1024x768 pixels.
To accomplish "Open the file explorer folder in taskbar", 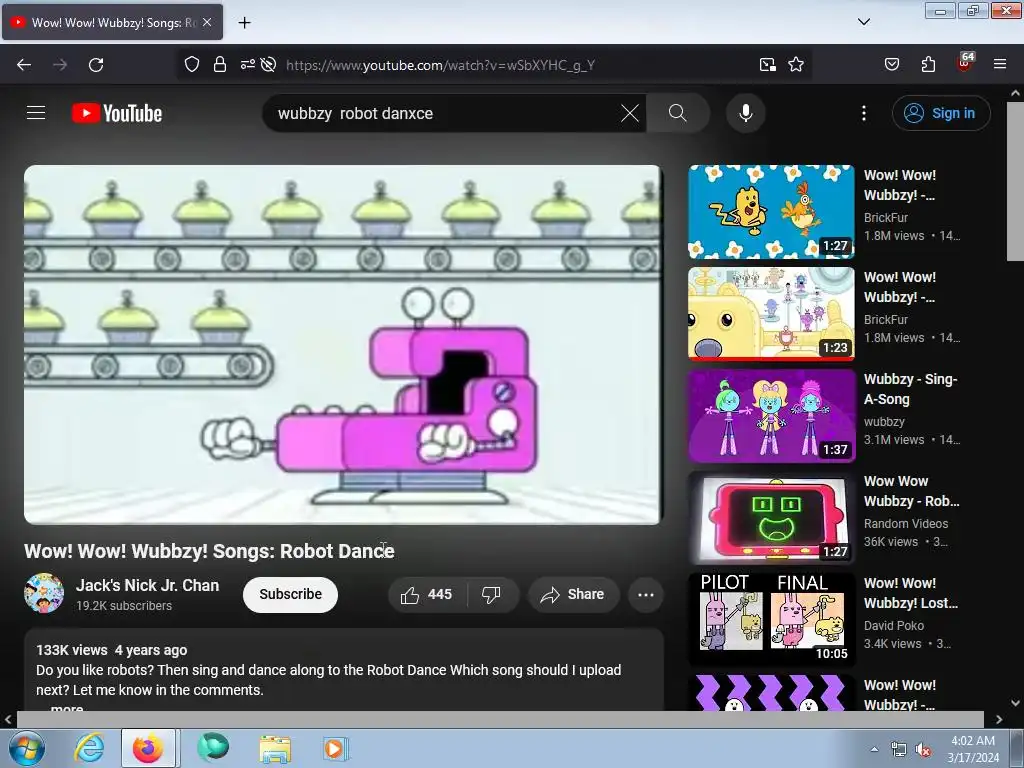I will pos(275,748).
